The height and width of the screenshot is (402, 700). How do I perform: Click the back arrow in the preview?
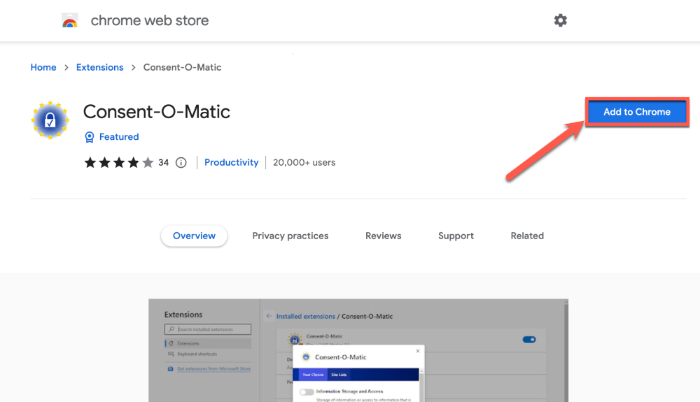269,316
